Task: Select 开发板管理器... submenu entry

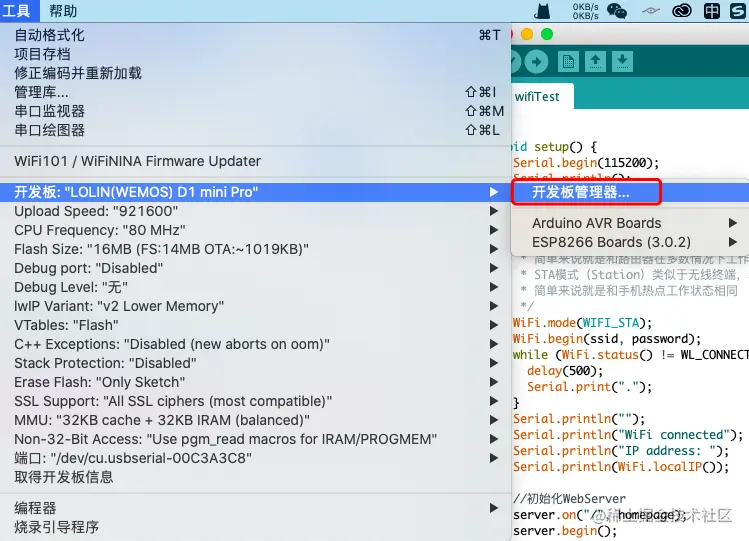Action: pos(630,192)
